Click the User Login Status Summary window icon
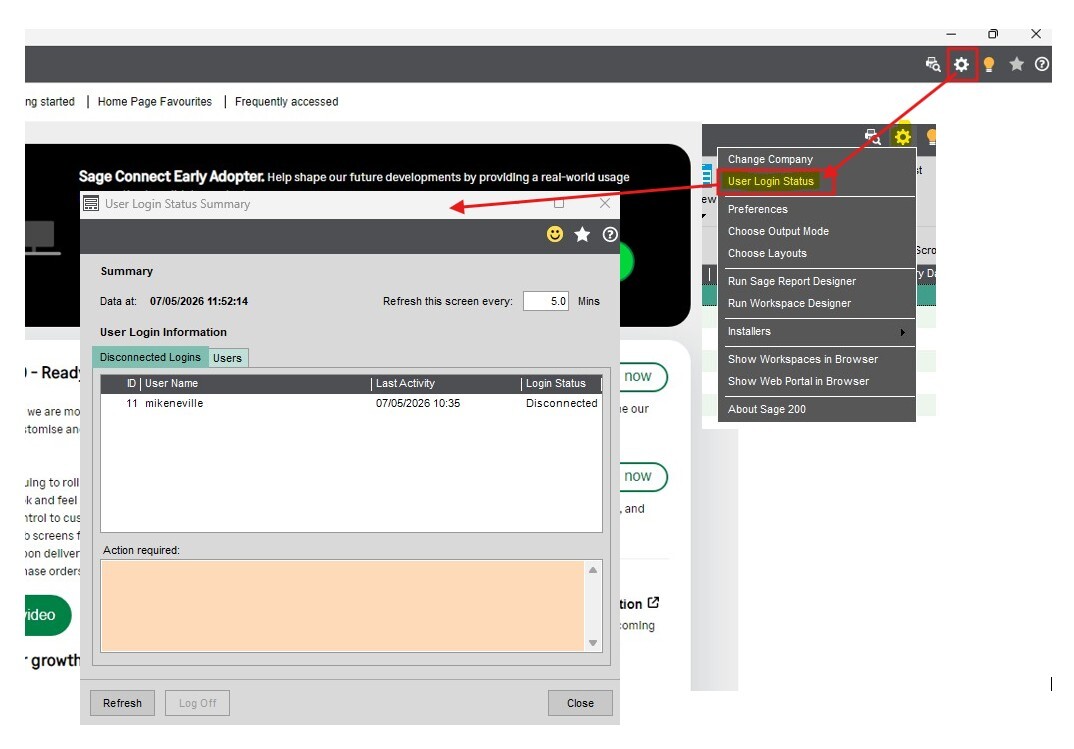The width and height of the screenshot is (1074, 749). 90,203
